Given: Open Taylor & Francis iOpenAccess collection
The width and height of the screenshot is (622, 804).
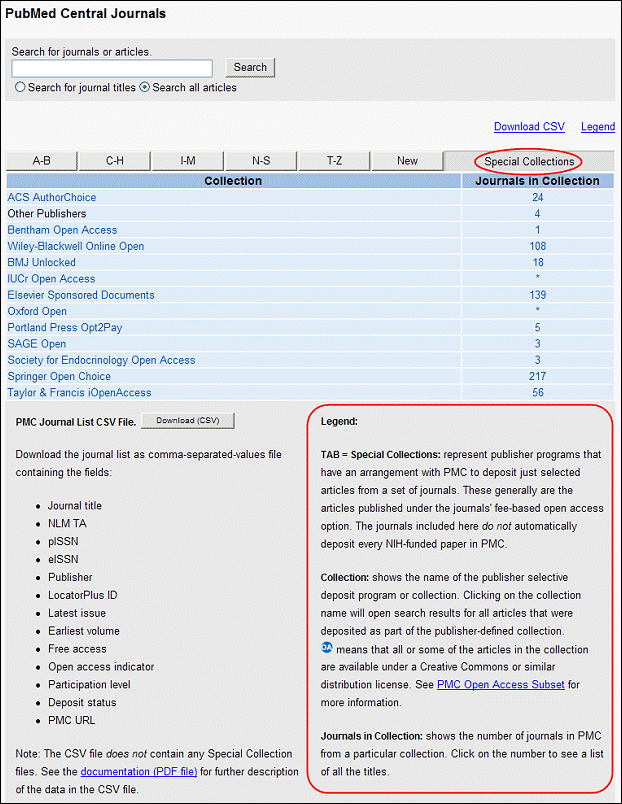Looking at the screenshot, I should click(x=79, y=393).
